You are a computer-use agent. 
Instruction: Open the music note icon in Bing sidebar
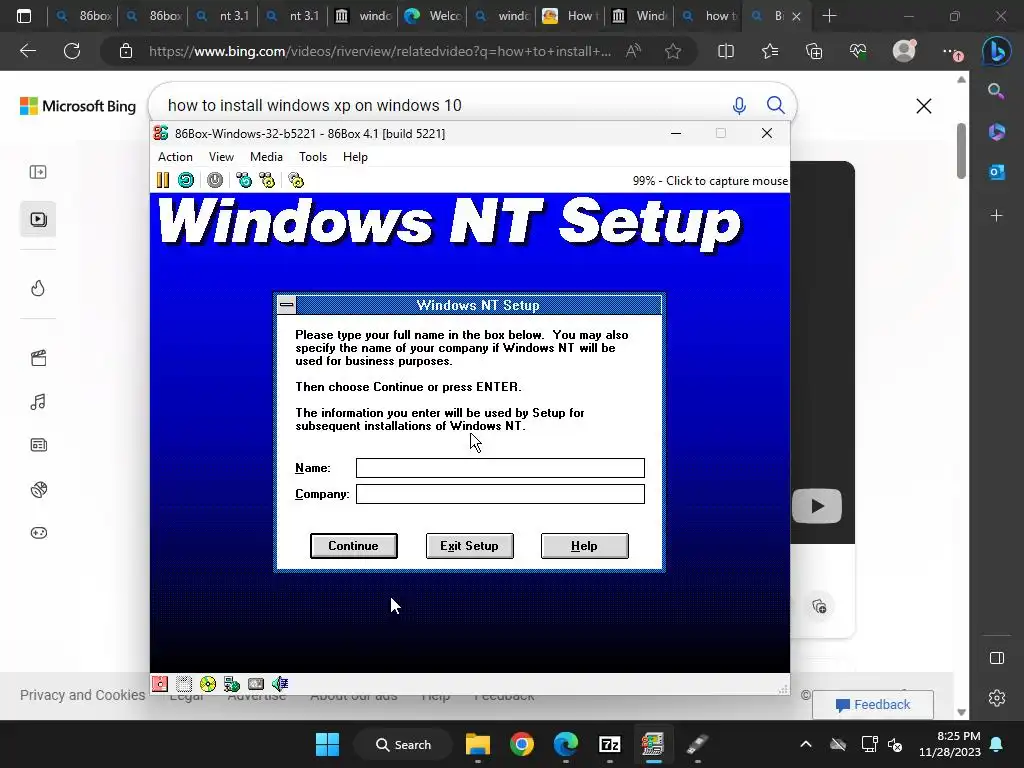coord(38,402)
